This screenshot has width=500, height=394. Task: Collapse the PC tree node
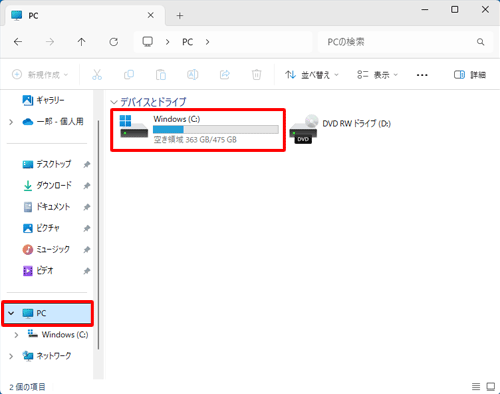click(x=11, y=313)
